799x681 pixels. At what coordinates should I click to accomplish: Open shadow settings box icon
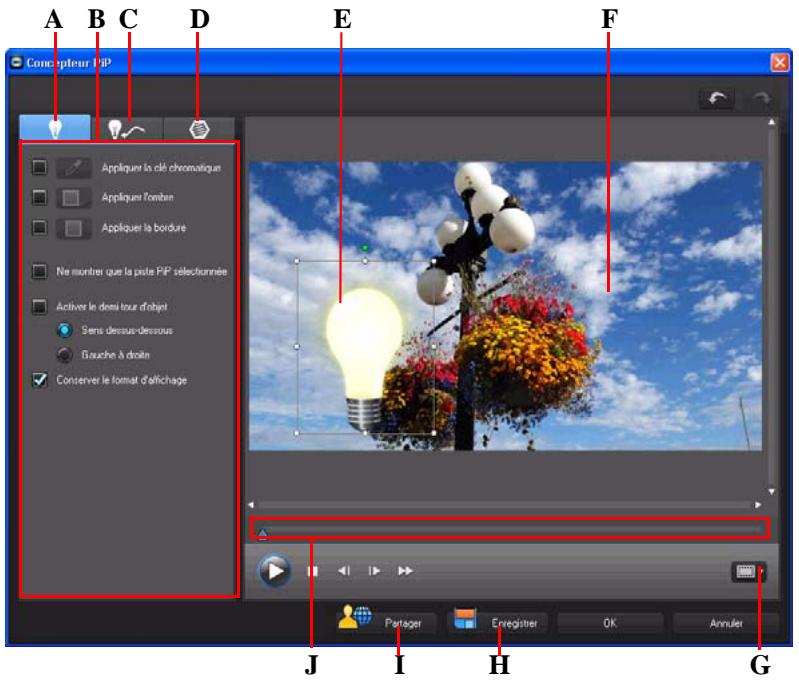(74, 198)
